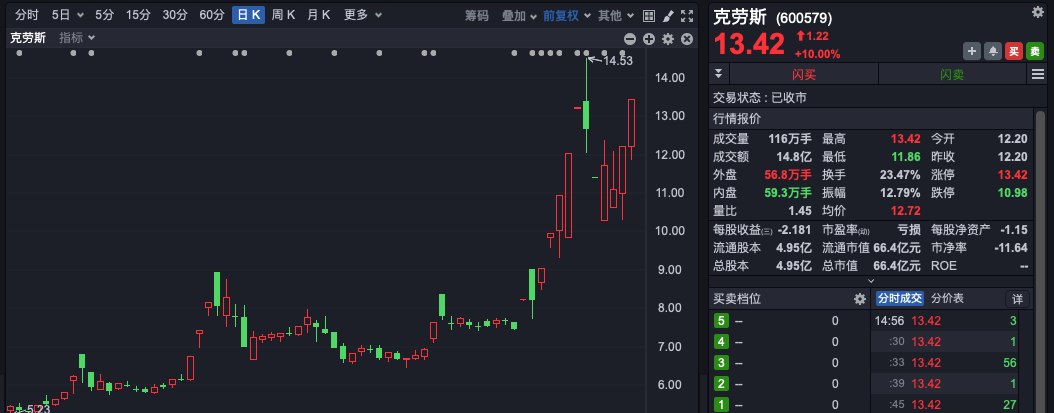Collapse panel with double-arrow icon
Image resolution: width=1054 pixels, height=413 pixels.
[x=718, y=73]
